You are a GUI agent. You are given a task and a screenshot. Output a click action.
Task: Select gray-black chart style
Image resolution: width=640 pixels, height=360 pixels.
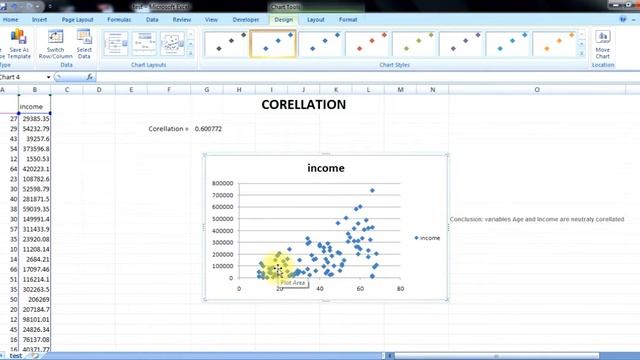click(x=226, y=43)
